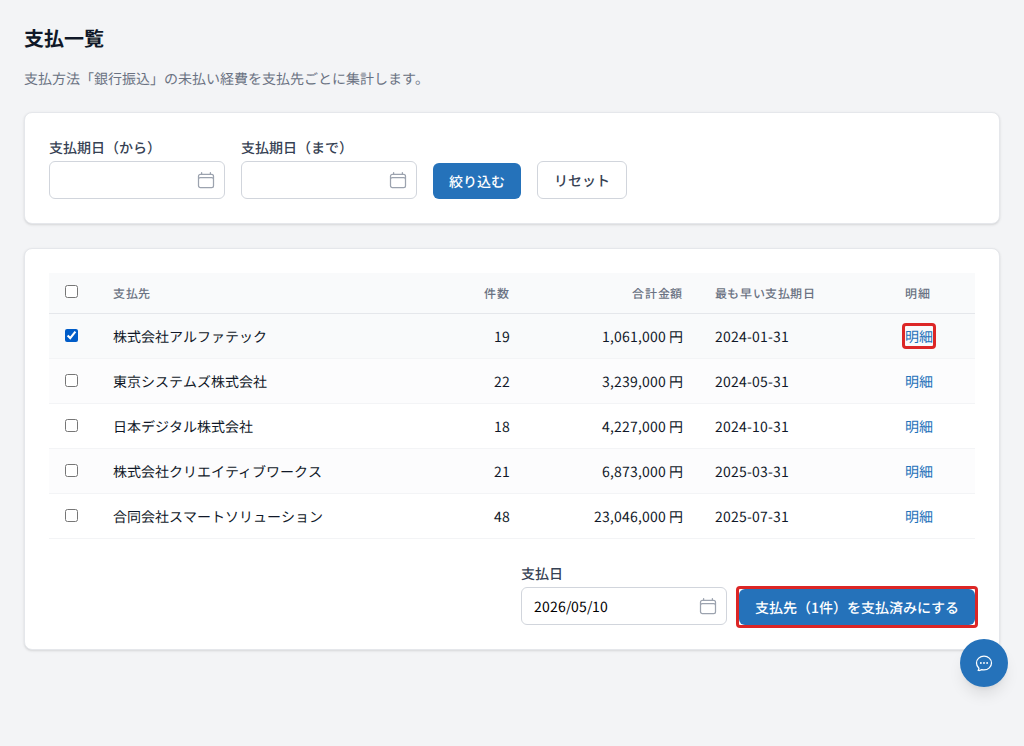Click amount 1,061,000 円
Viewport: 1024px width, 746px height.
click(x=642, y=337)
